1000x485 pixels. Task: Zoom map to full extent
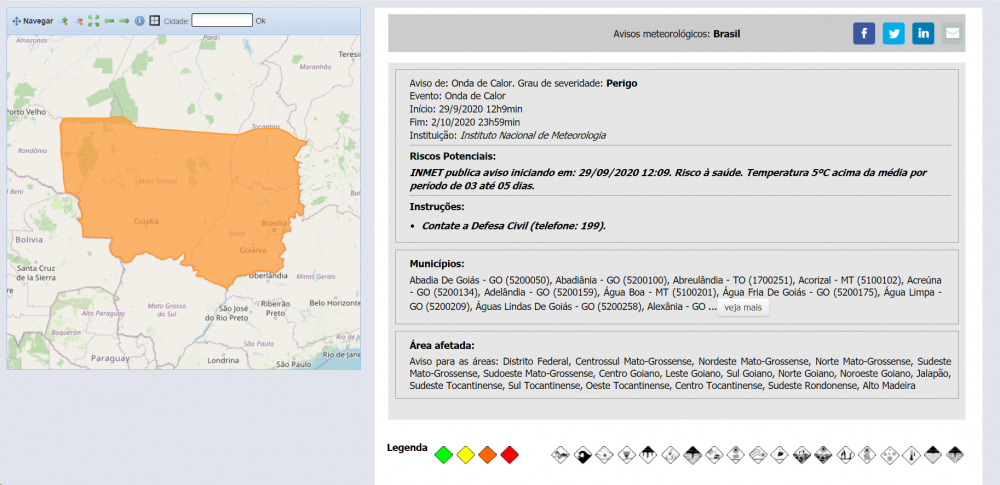pyautogui.click(x=94, y=20)
